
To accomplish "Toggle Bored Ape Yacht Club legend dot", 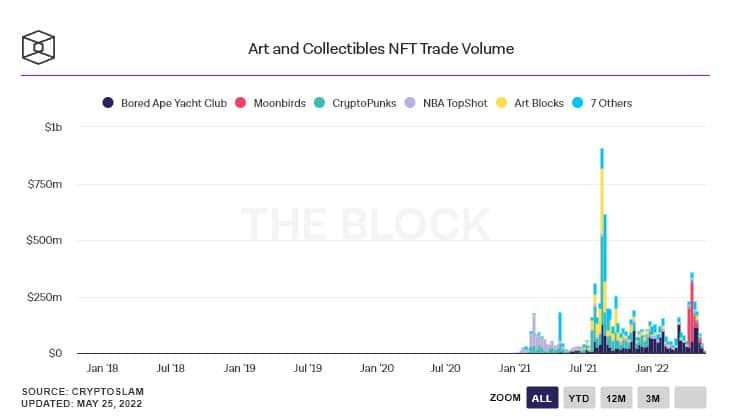I will tap(108, 103).
